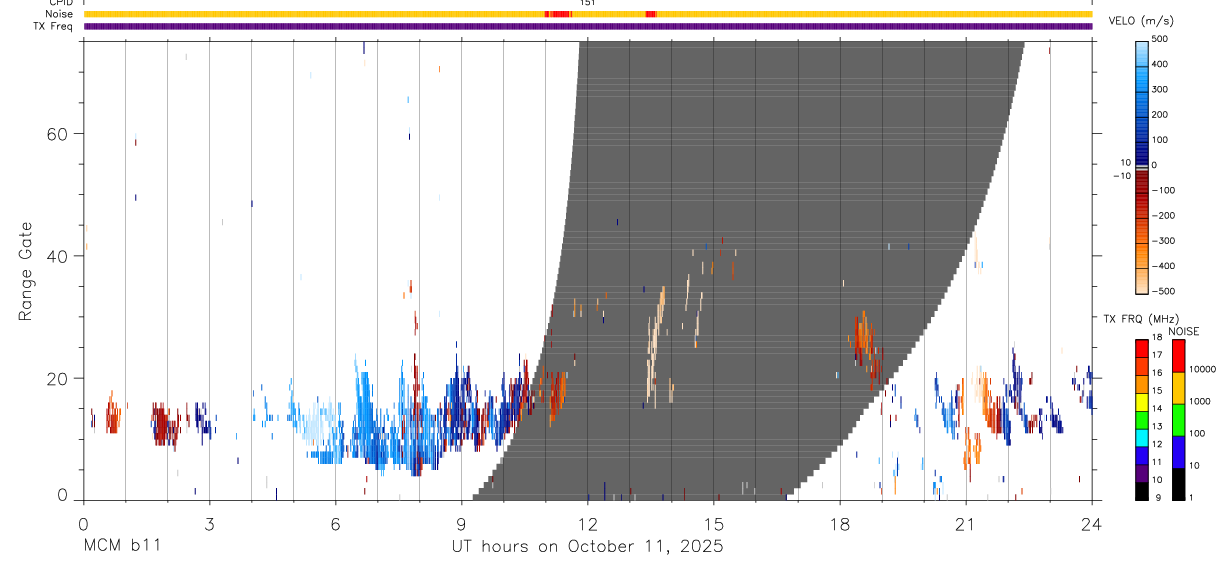This screenshot has height=567, width=1228.
Task: Click the "Noise" row label
Action: coord(60,14)
